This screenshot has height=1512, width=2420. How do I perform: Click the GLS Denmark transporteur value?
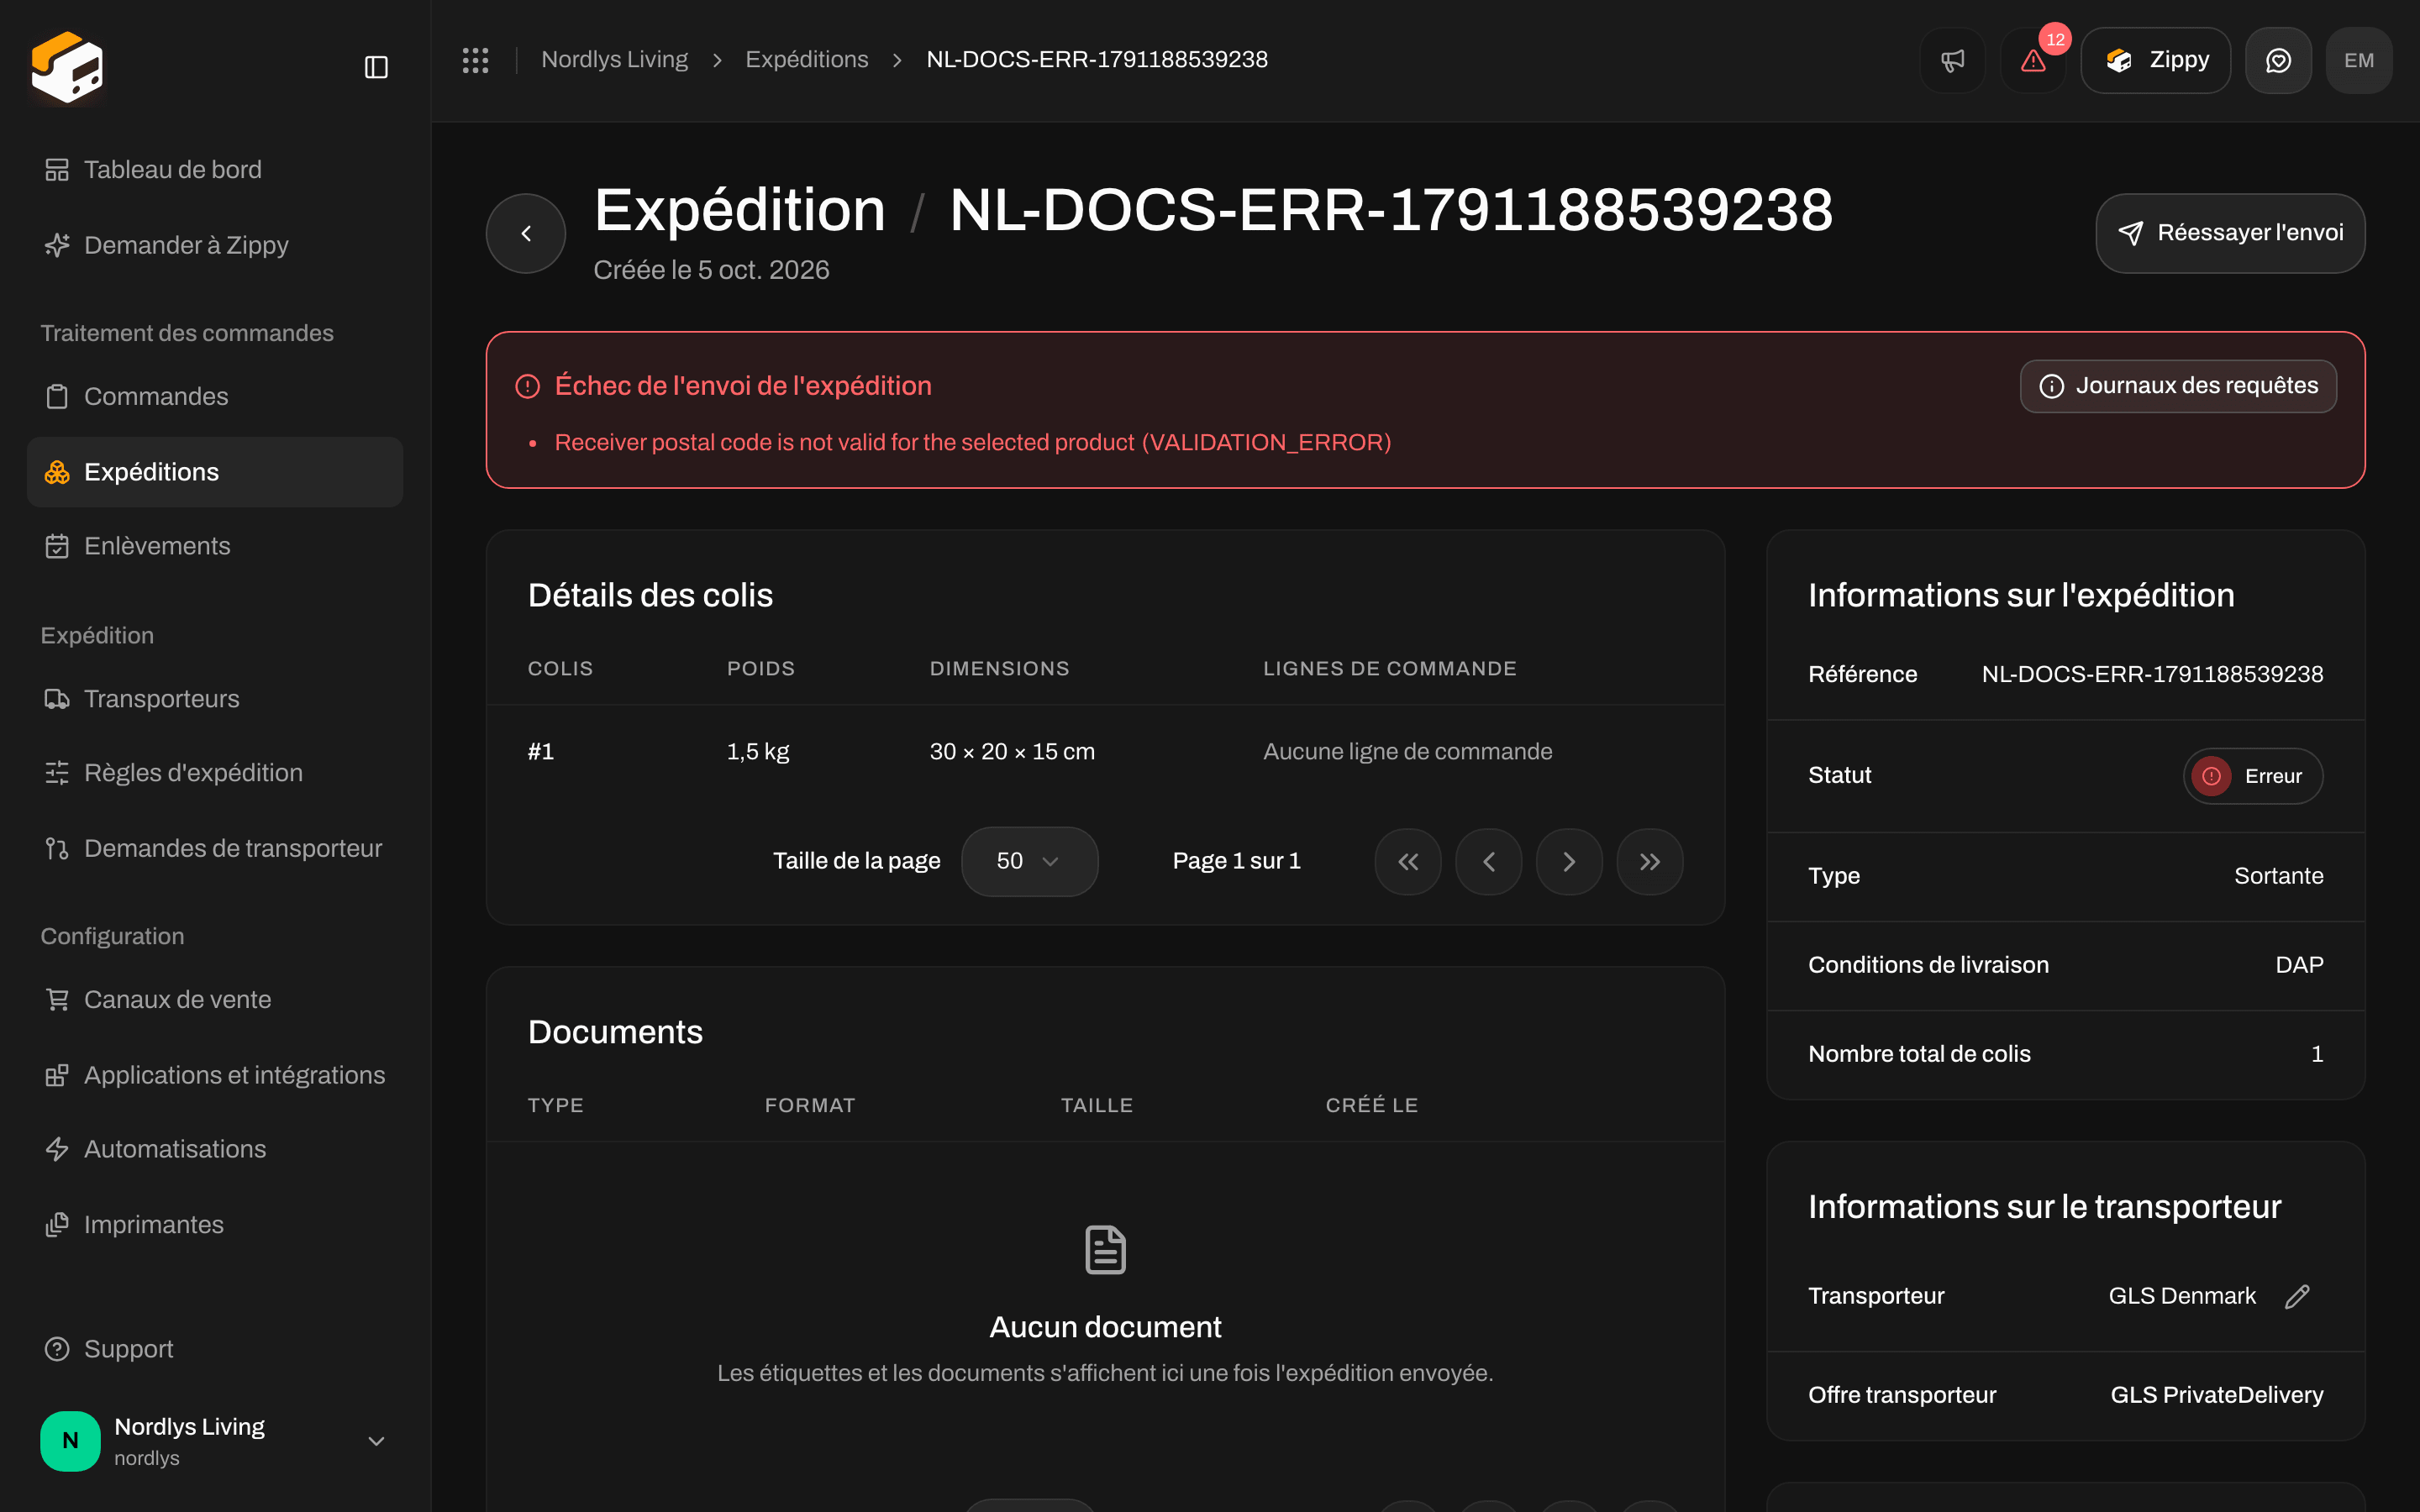point(2182,1296)
